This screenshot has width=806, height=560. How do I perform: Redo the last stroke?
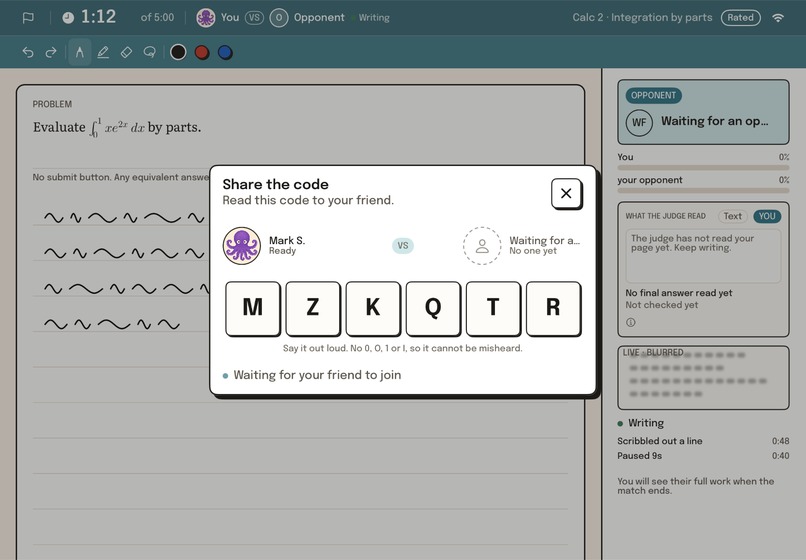(x=51, y=52)
